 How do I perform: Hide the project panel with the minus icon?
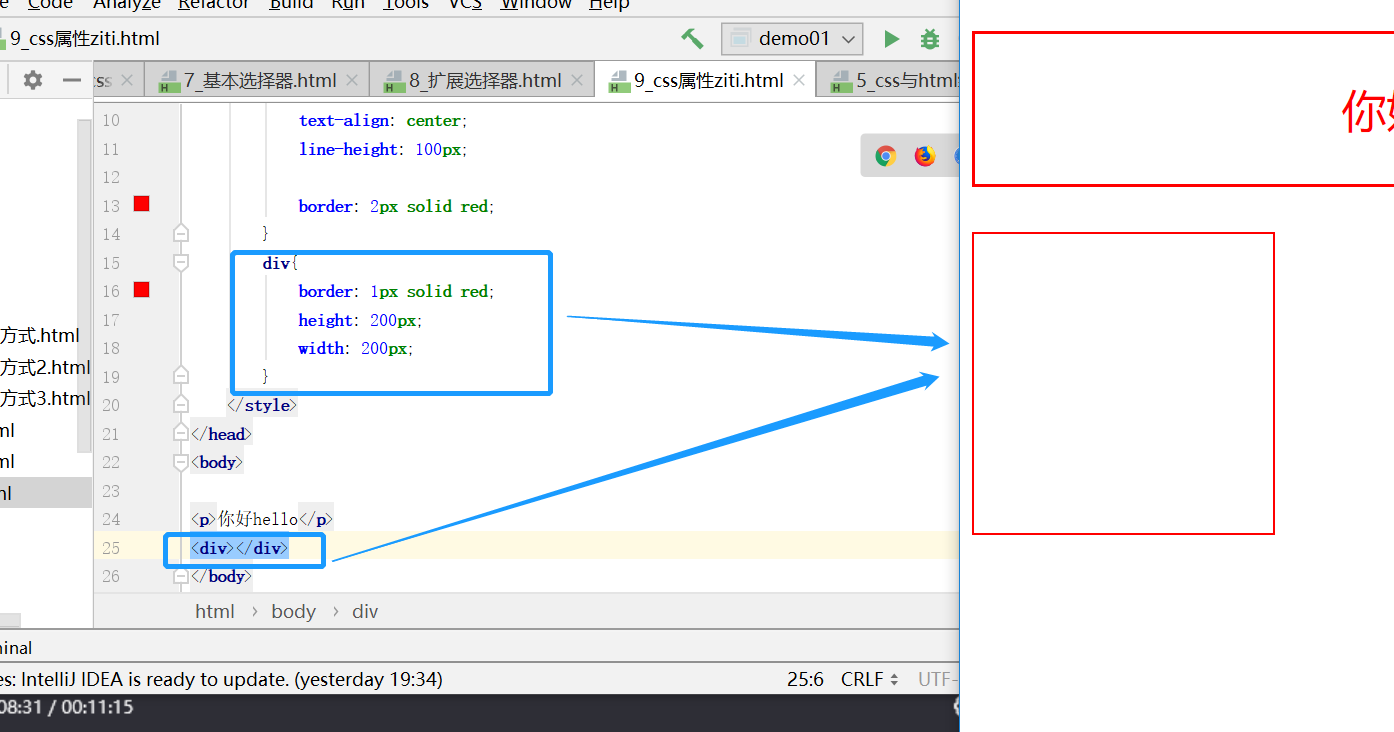[71, 80]
